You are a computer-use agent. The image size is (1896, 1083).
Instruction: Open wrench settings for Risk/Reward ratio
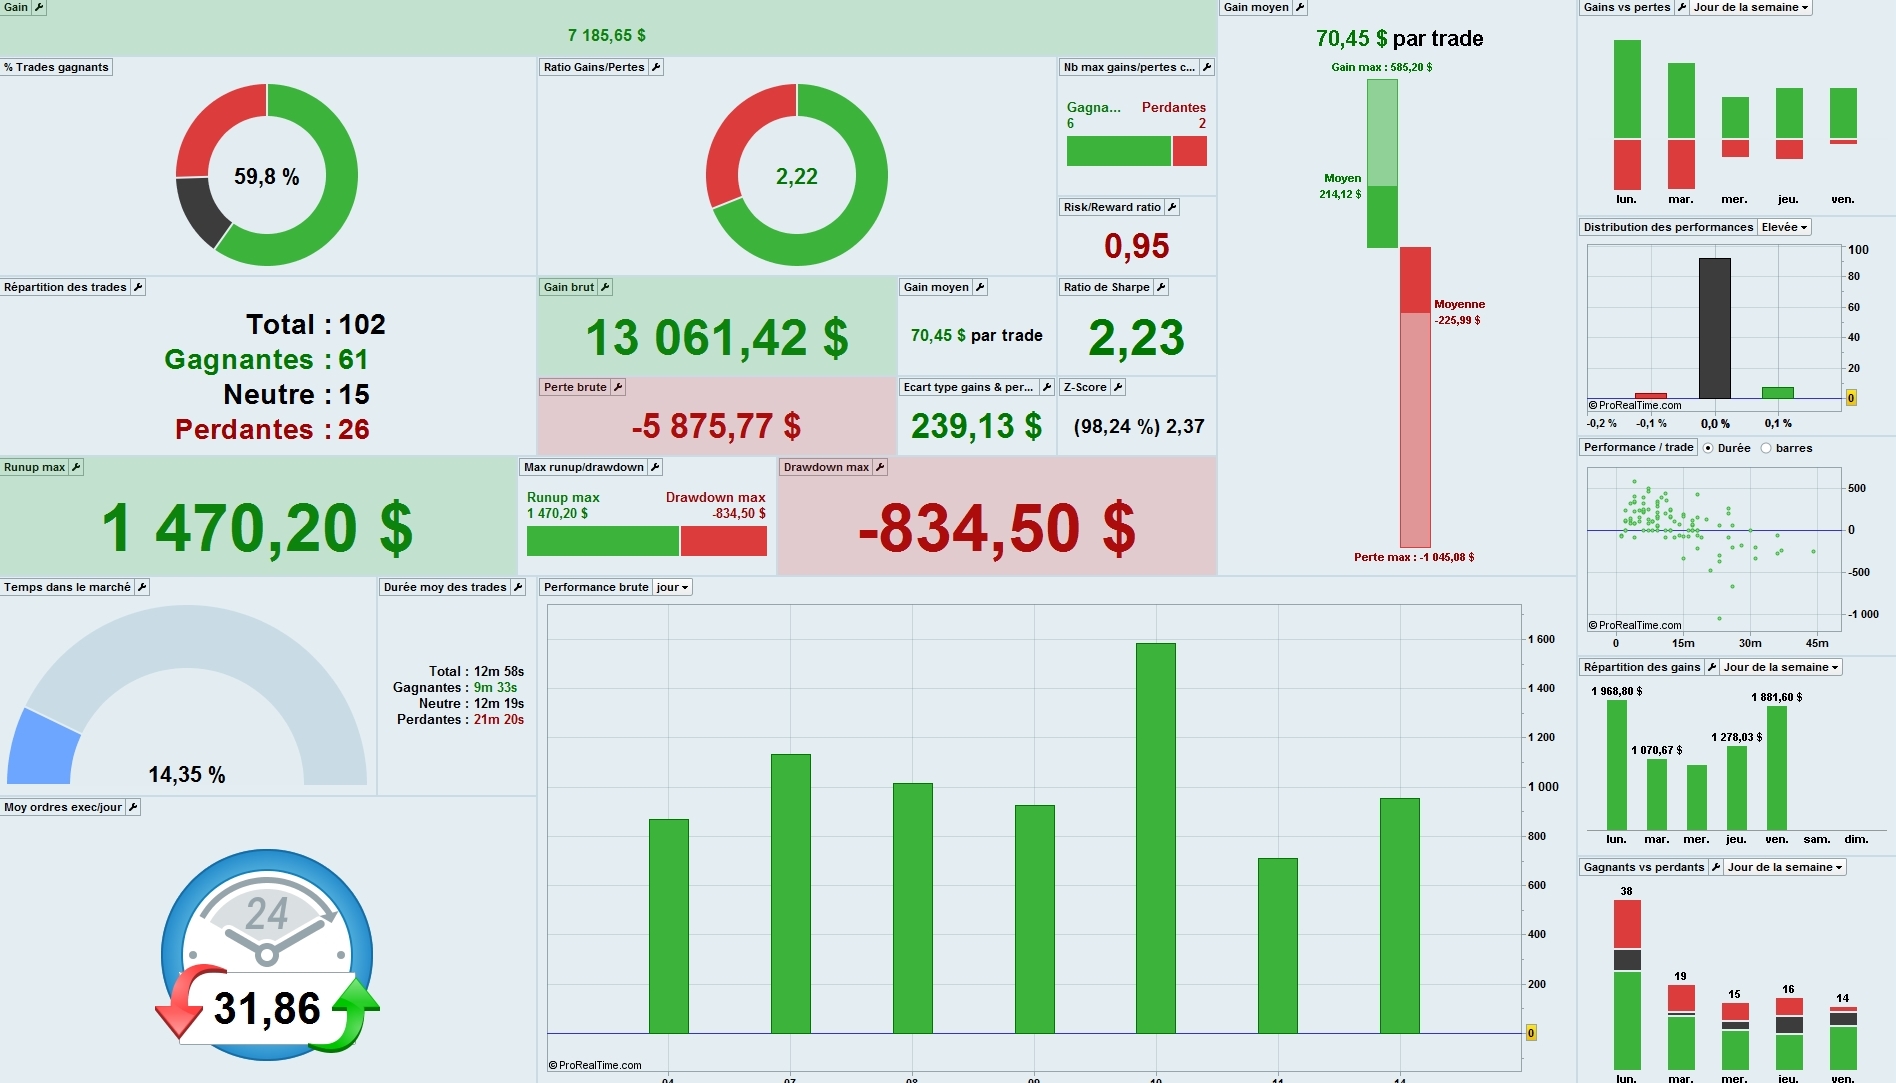point(1172,207)
